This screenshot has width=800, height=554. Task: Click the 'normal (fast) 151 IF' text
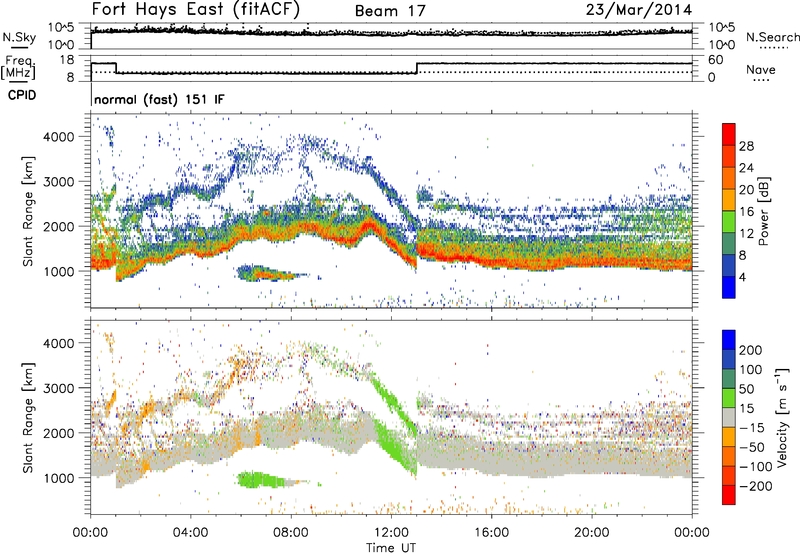pyautogui.click(x=159, y=99)
